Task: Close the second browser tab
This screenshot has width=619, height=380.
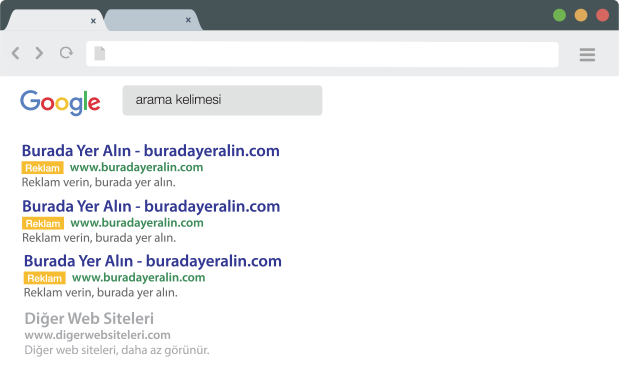Action: click(188, 20)
